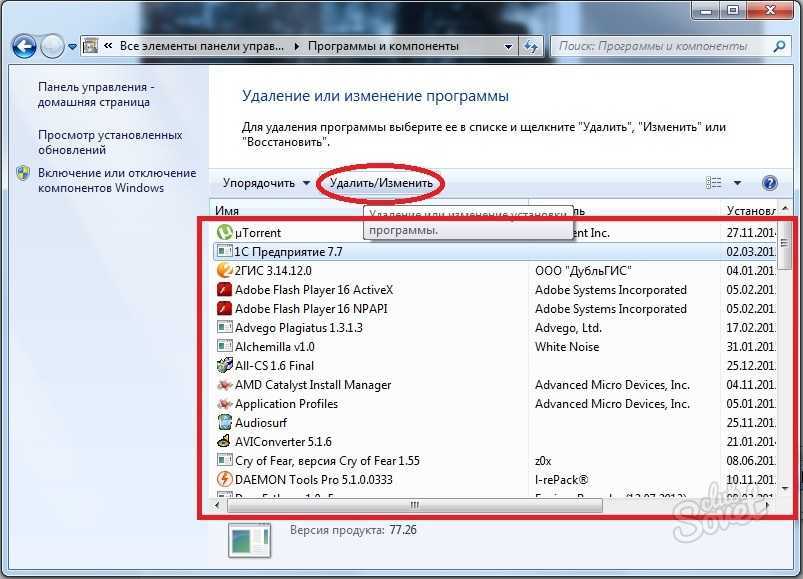Open the view options dropdown arrow
Screen dimensions: 803x579
(737, 183)
